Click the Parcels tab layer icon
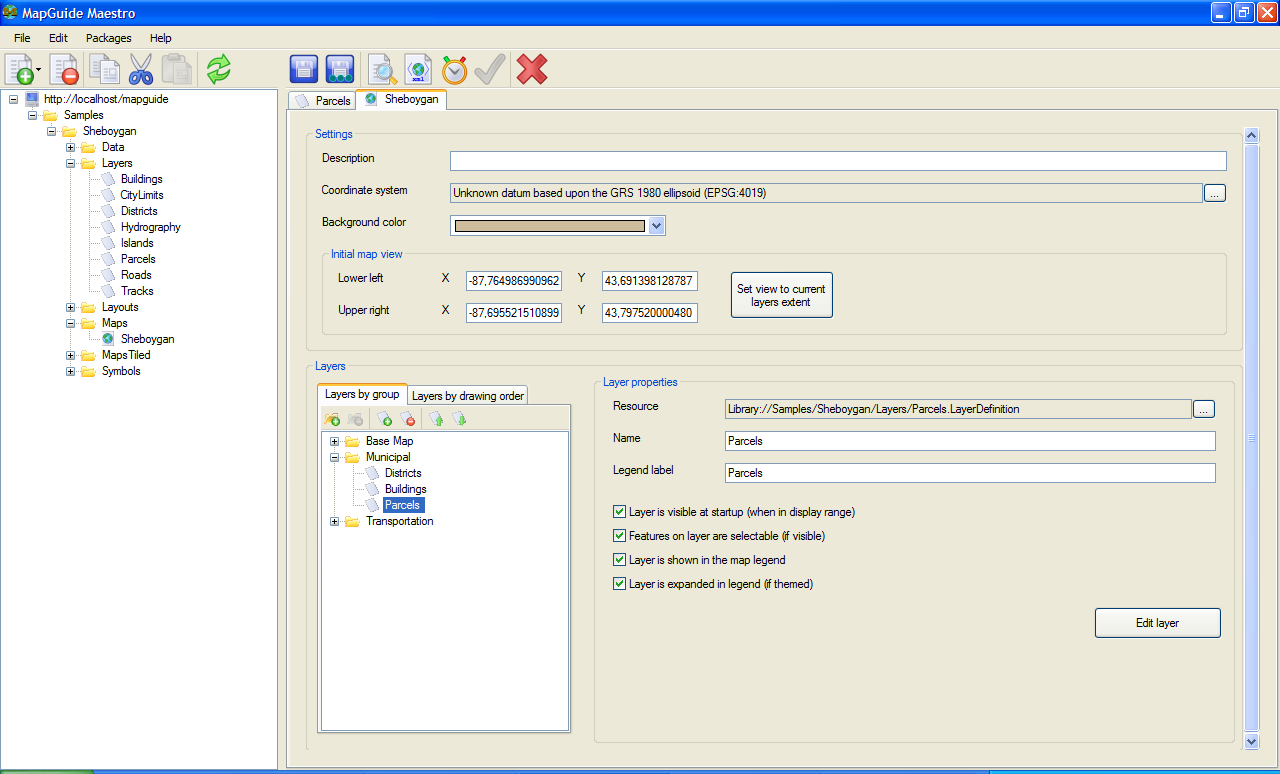 302,100
